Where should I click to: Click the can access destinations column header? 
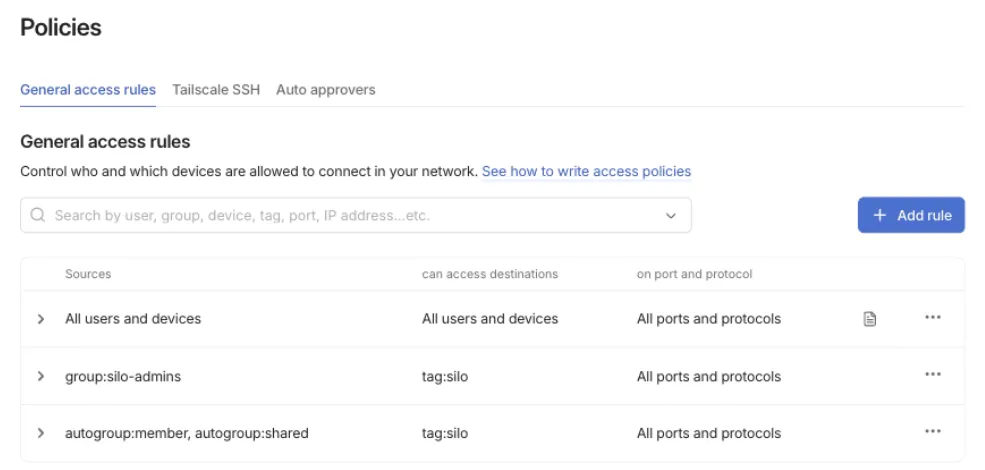tap(490, 274)
